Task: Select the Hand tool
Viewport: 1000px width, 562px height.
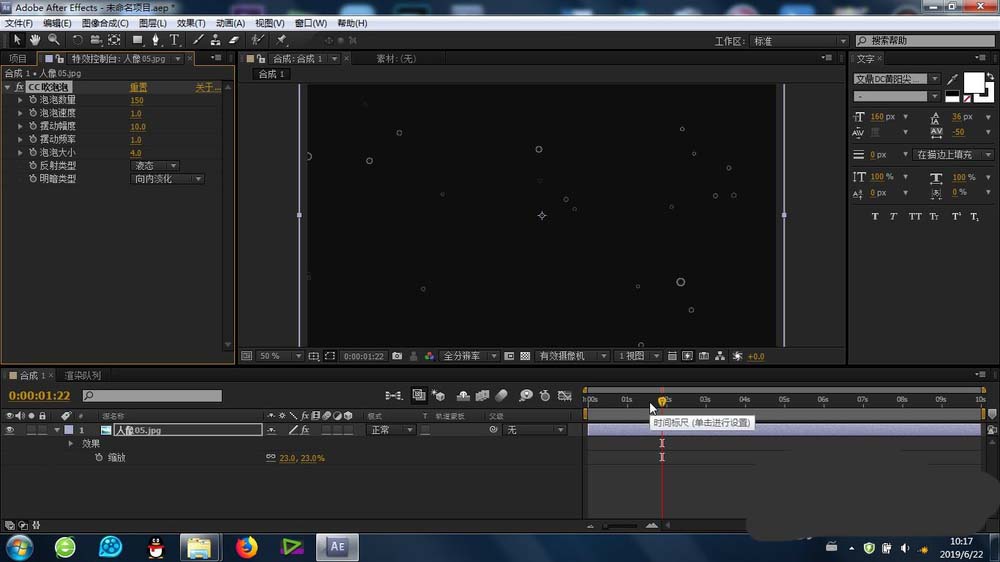Action: tap(35, 40)
